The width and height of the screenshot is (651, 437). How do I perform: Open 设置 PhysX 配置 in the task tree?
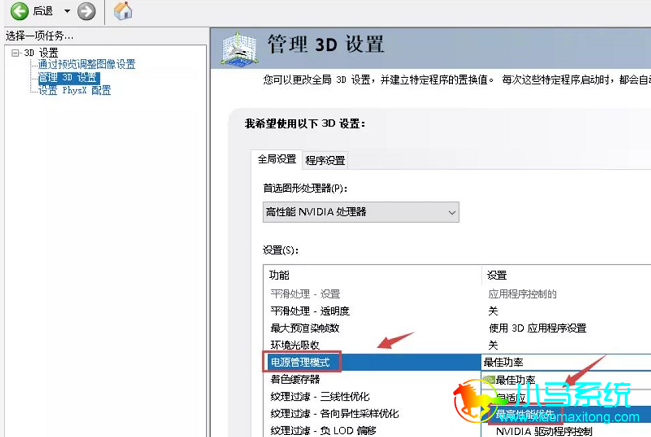coord(75,90)
